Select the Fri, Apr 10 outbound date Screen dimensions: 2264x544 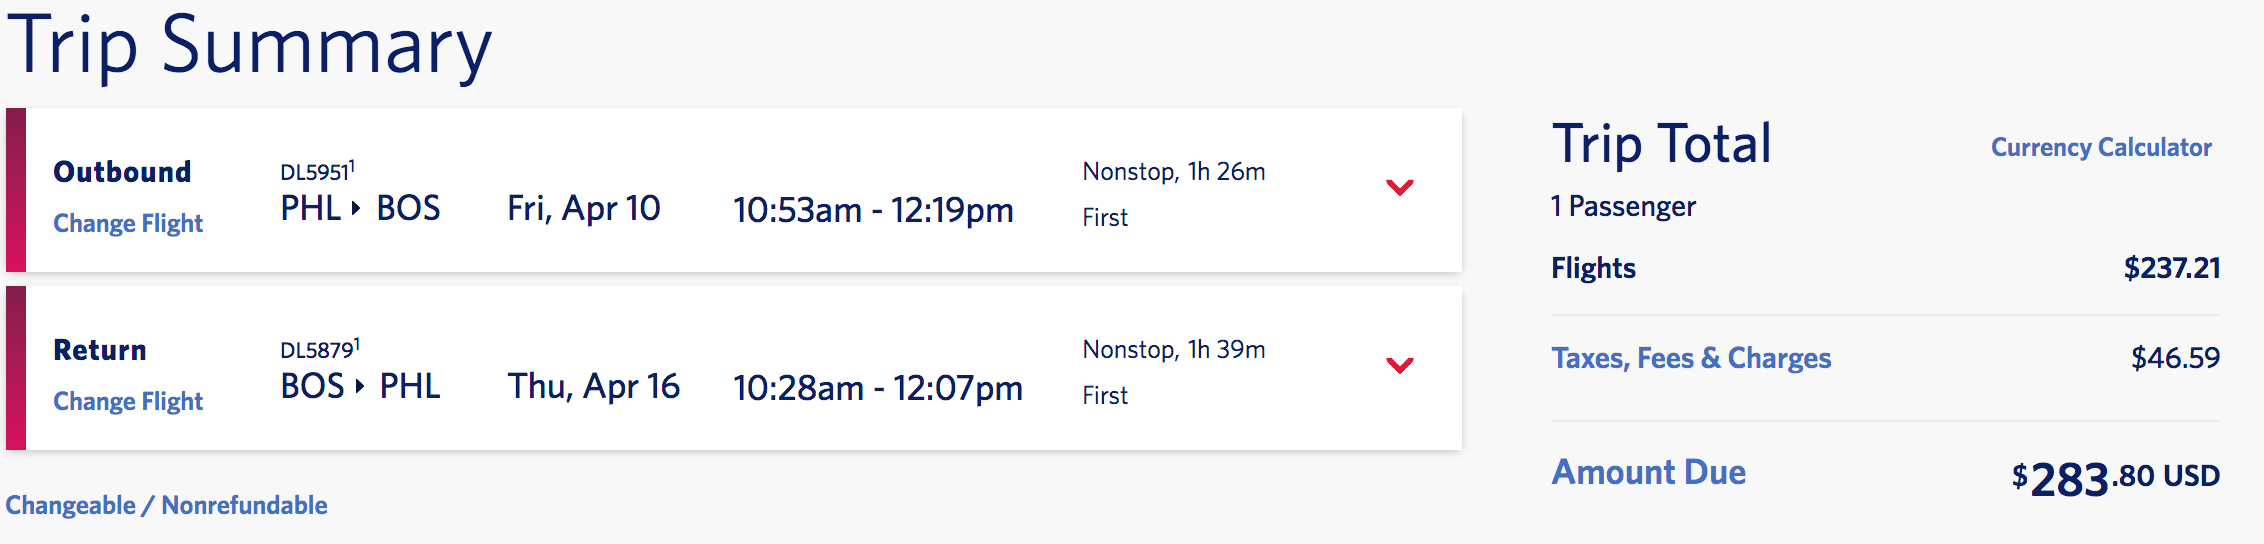pos(583,208)
